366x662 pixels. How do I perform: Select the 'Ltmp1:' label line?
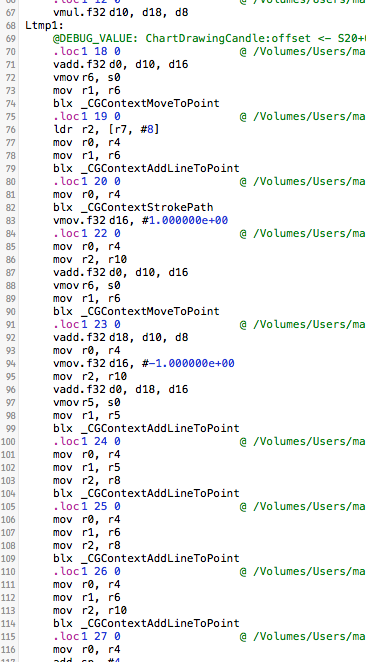click(x=44, y=25)
